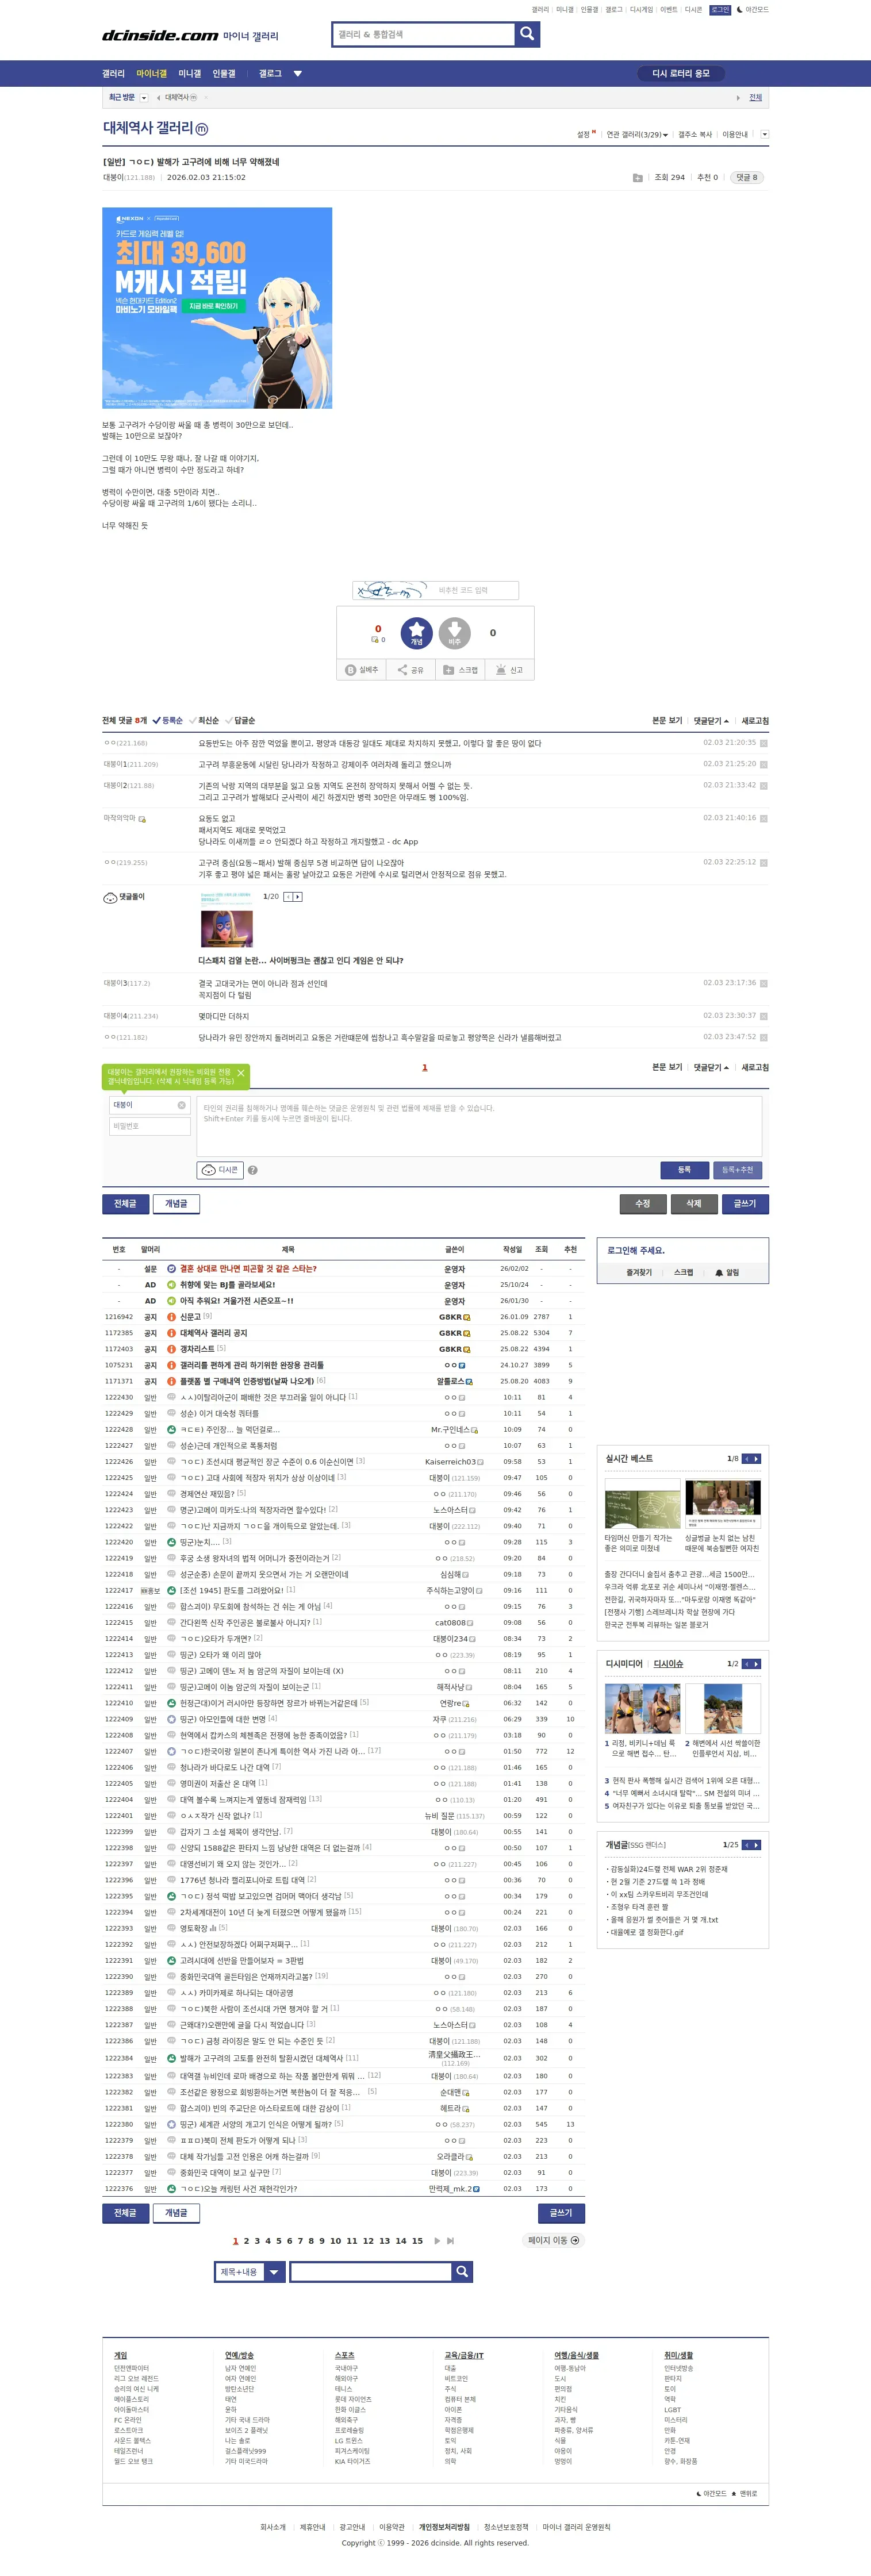871x2576 pixels.
Task: Open the 디시콘 emoticon picker
Action: pyautogui.click(x=220, y=1170)
